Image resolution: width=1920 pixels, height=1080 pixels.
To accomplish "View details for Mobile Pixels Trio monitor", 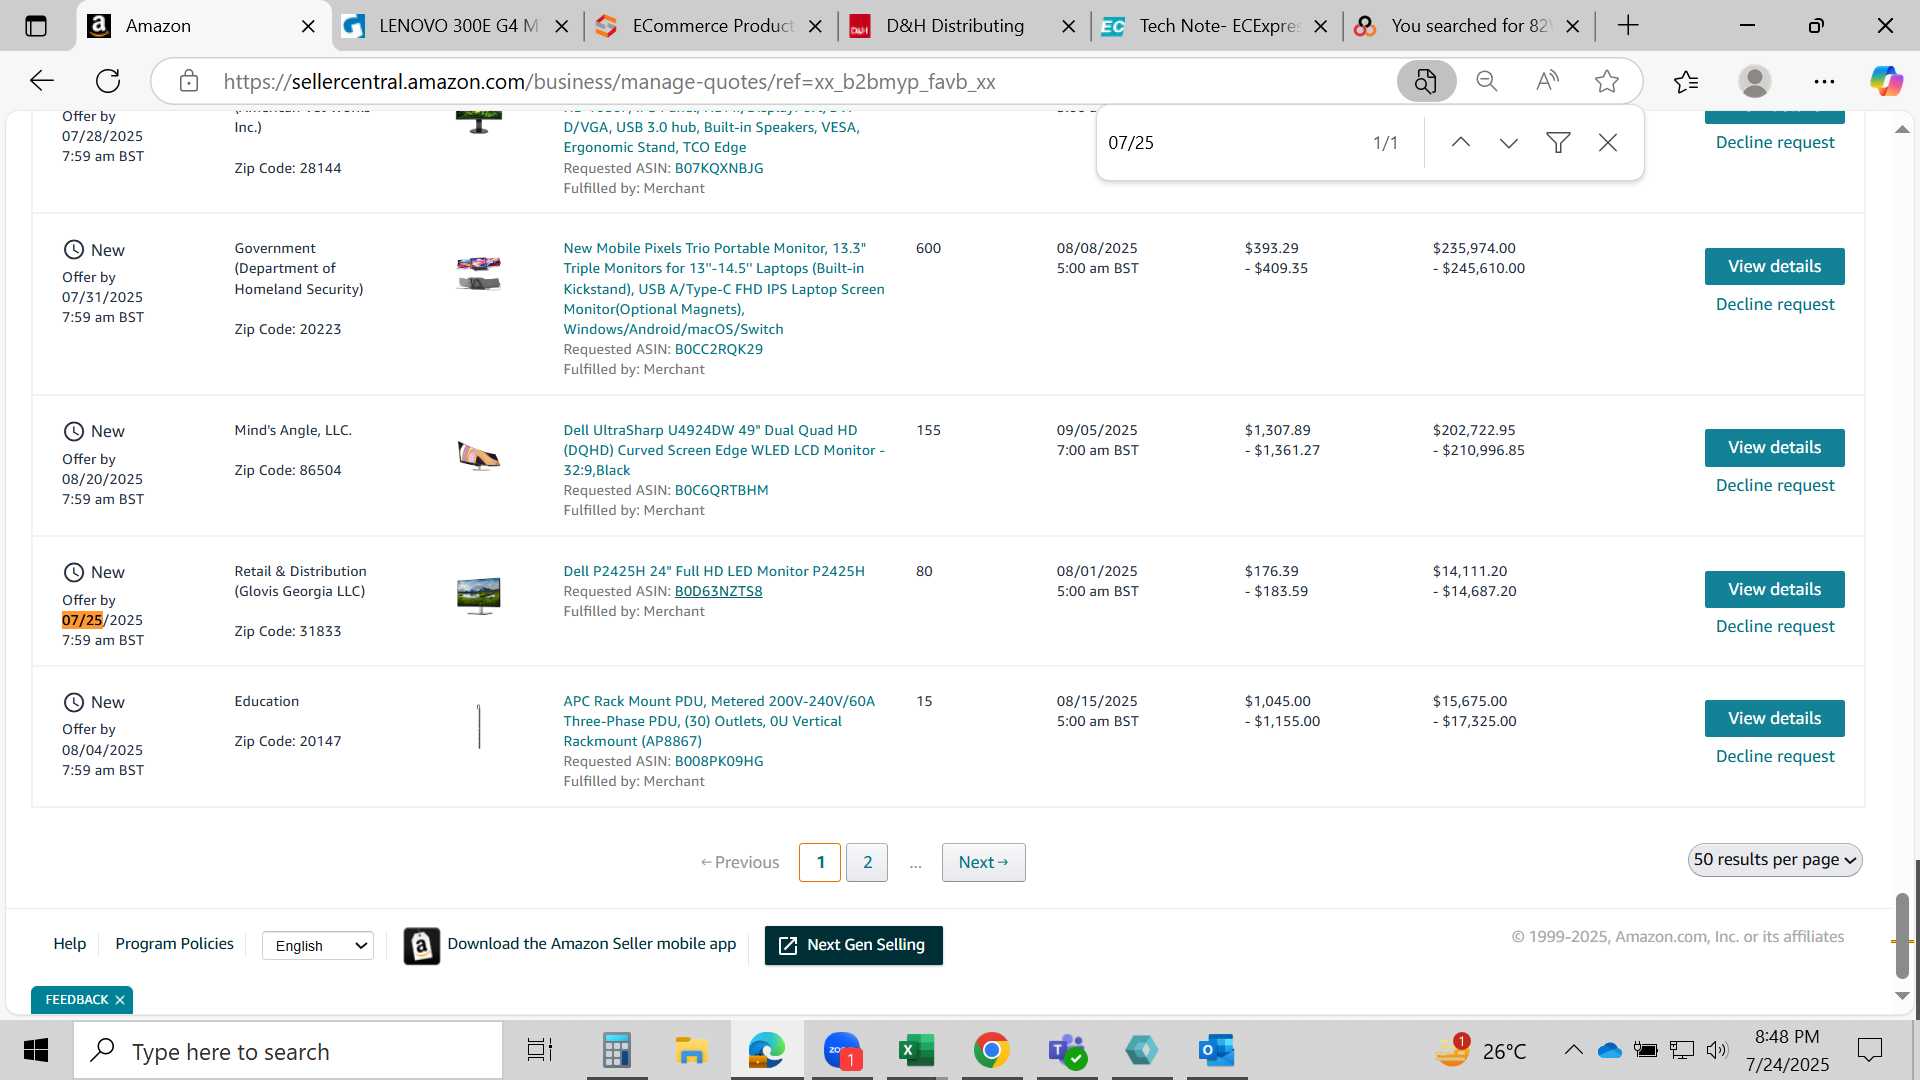I will pos(1774,267).
